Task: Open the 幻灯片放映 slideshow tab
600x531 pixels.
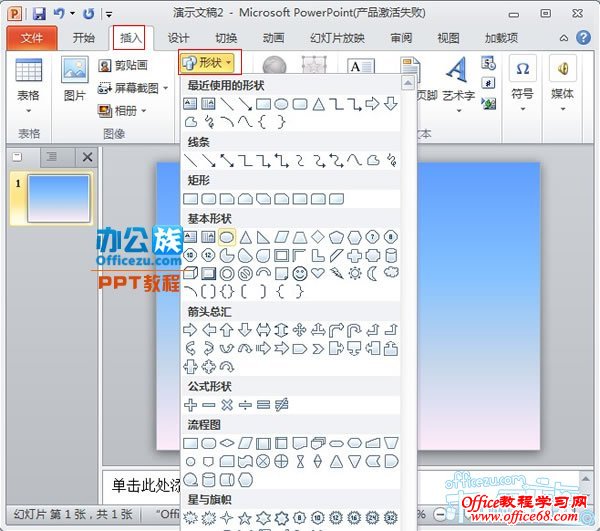Action: (x=336, y=38)
